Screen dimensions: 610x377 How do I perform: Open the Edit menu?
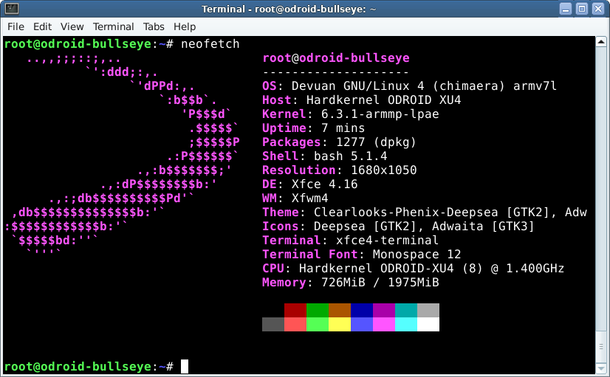42,26
